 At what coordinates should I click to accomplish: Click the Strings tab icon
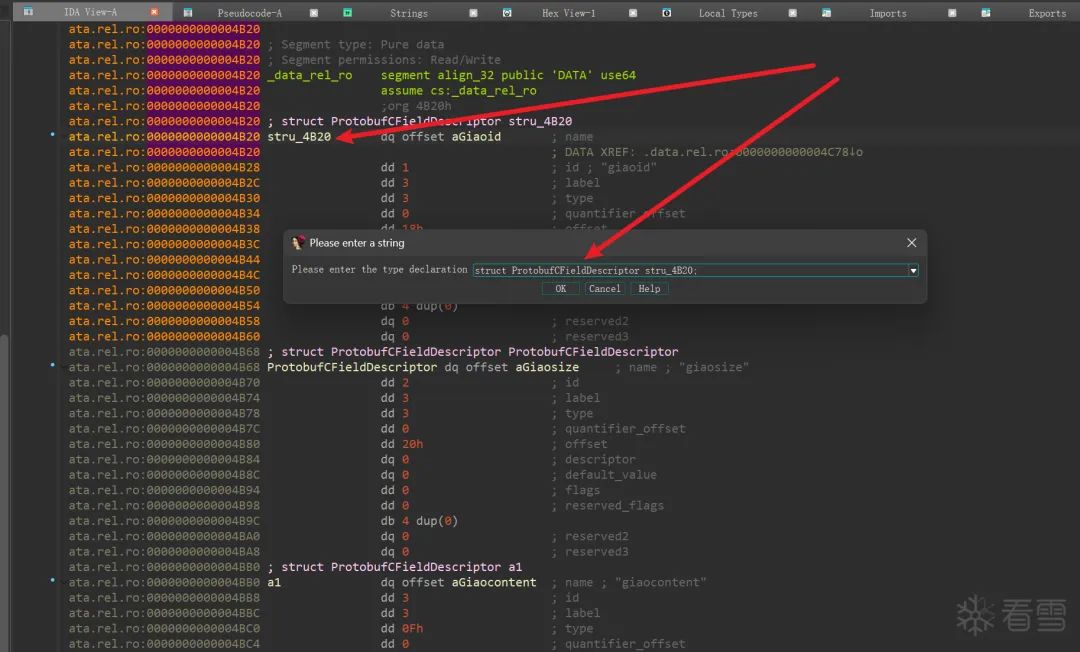(x=348, y=12)
